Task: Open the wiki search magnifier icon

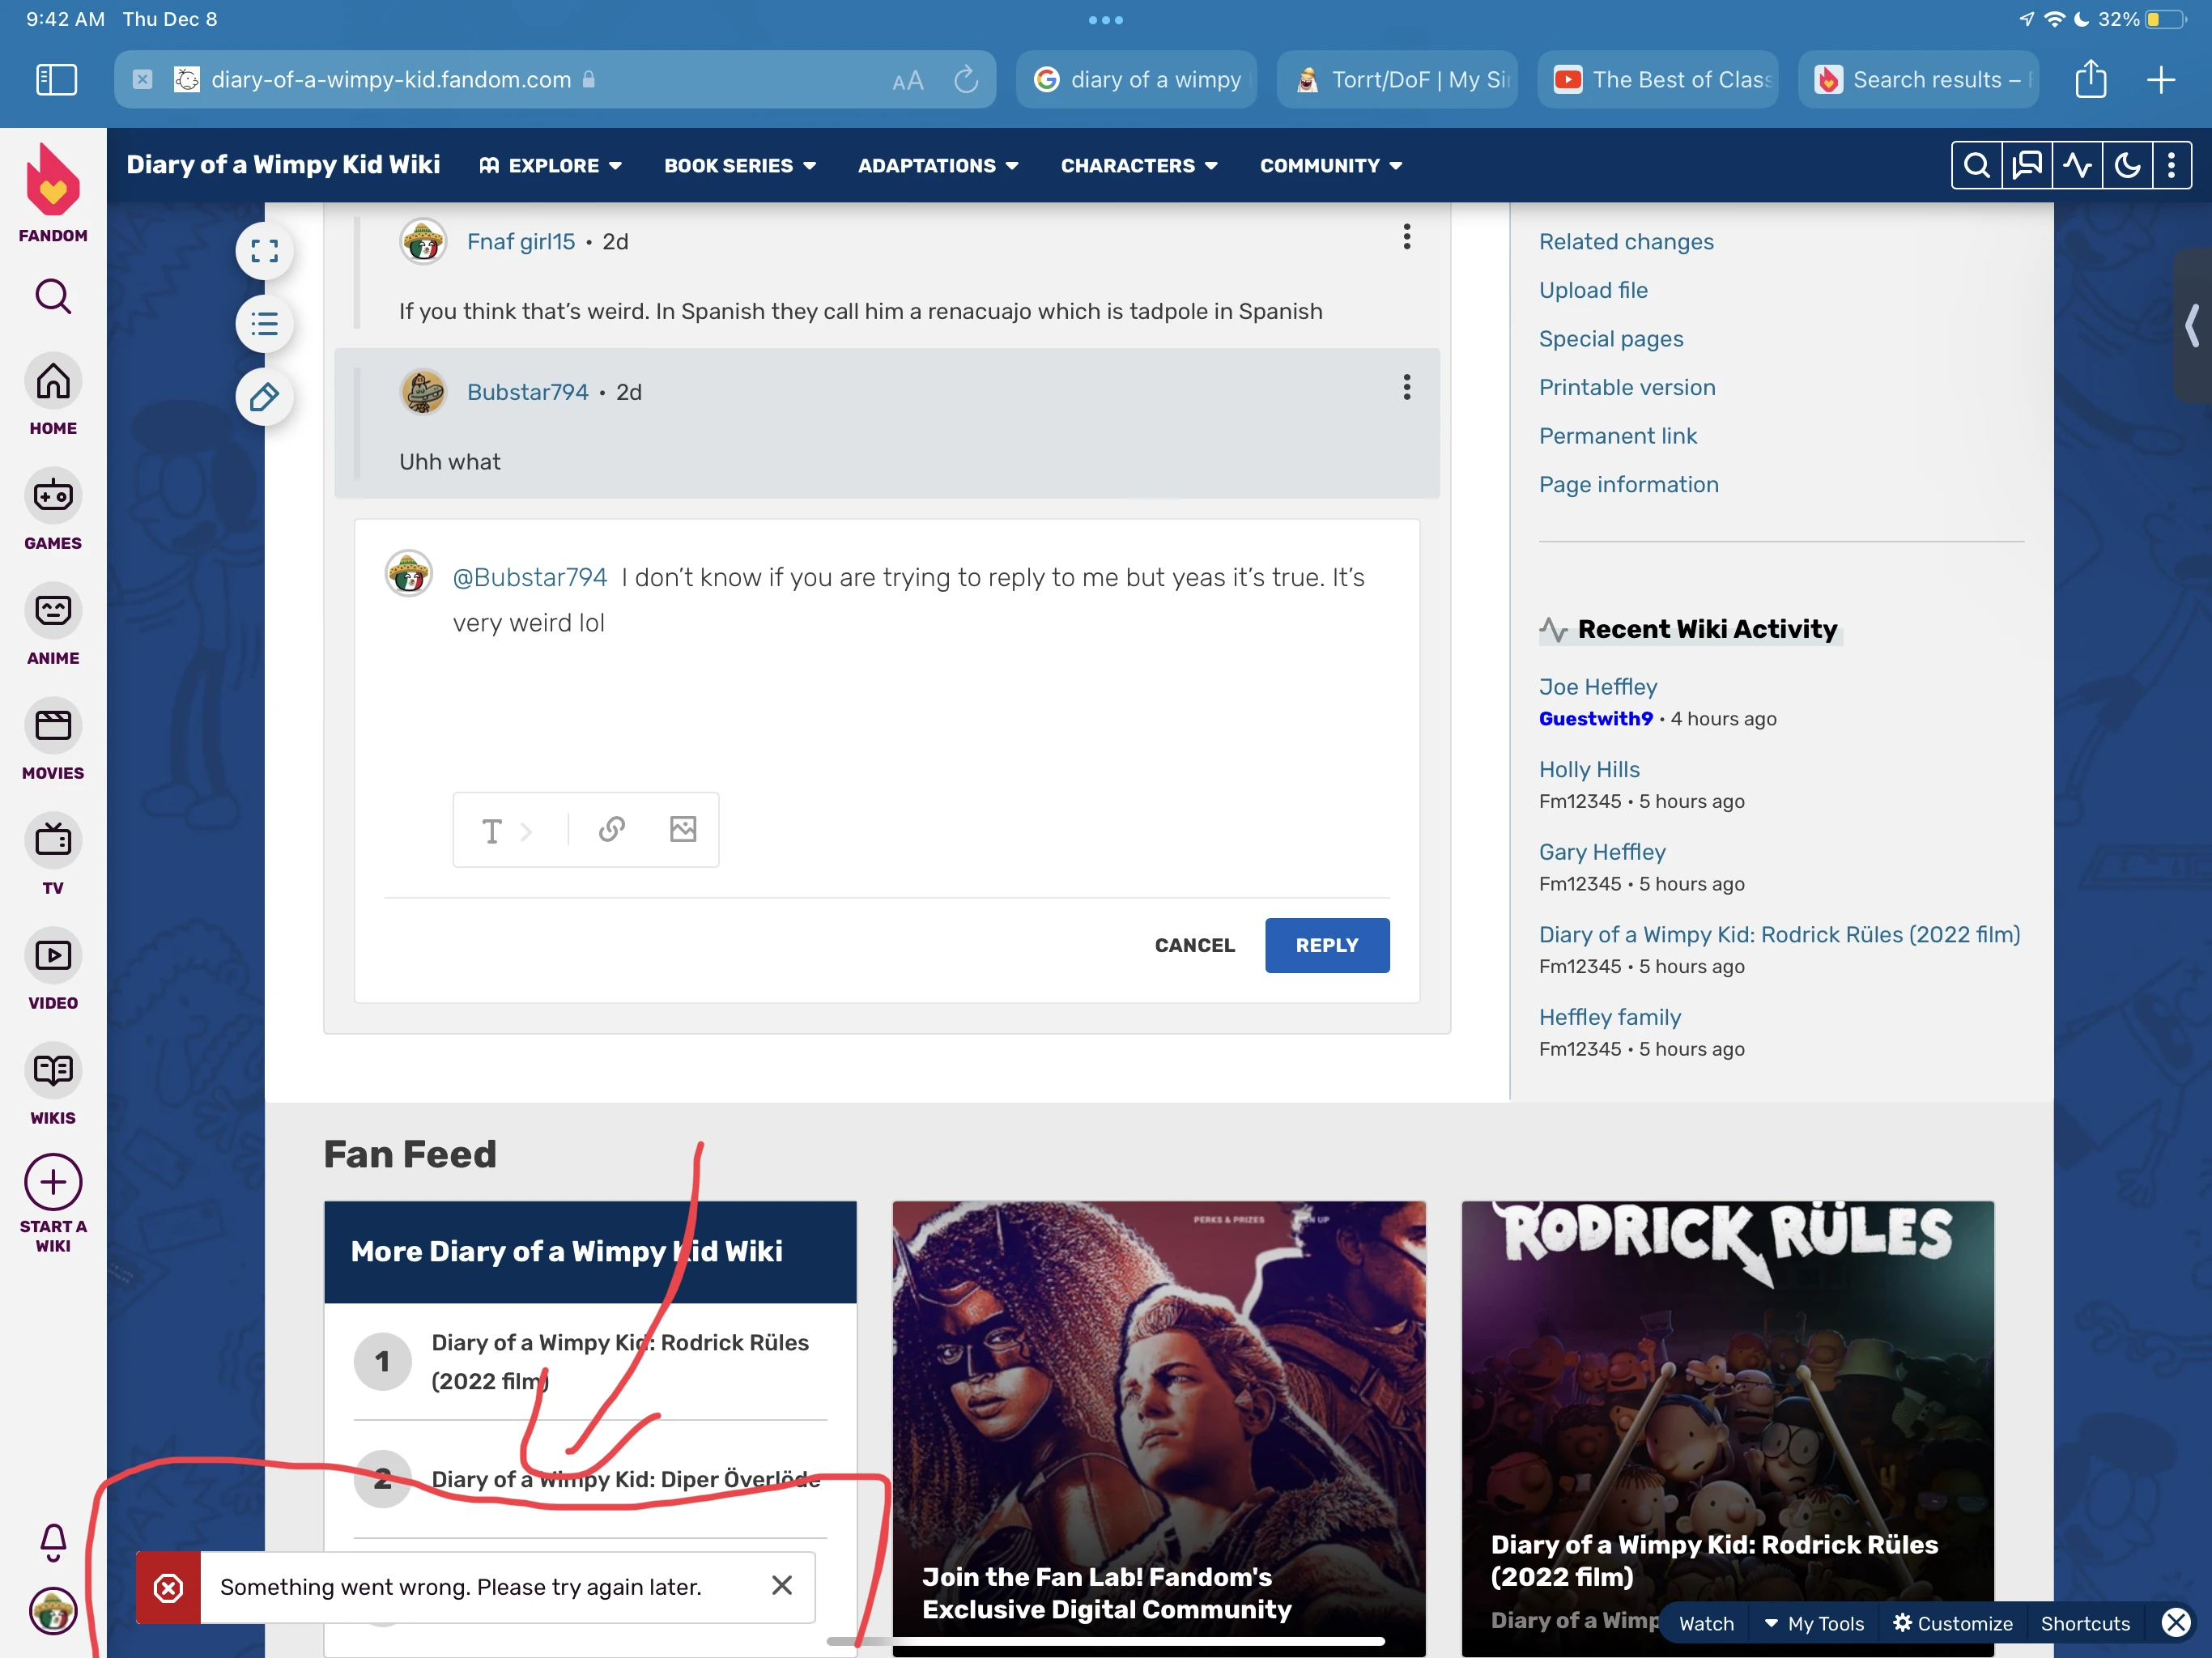Action: [x=1976, y=165]
